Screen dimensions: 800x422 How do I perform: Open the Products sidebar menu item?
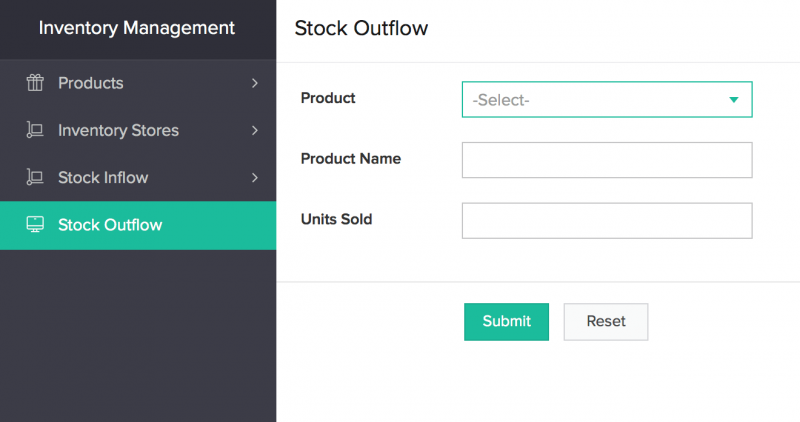pos(91,83)
